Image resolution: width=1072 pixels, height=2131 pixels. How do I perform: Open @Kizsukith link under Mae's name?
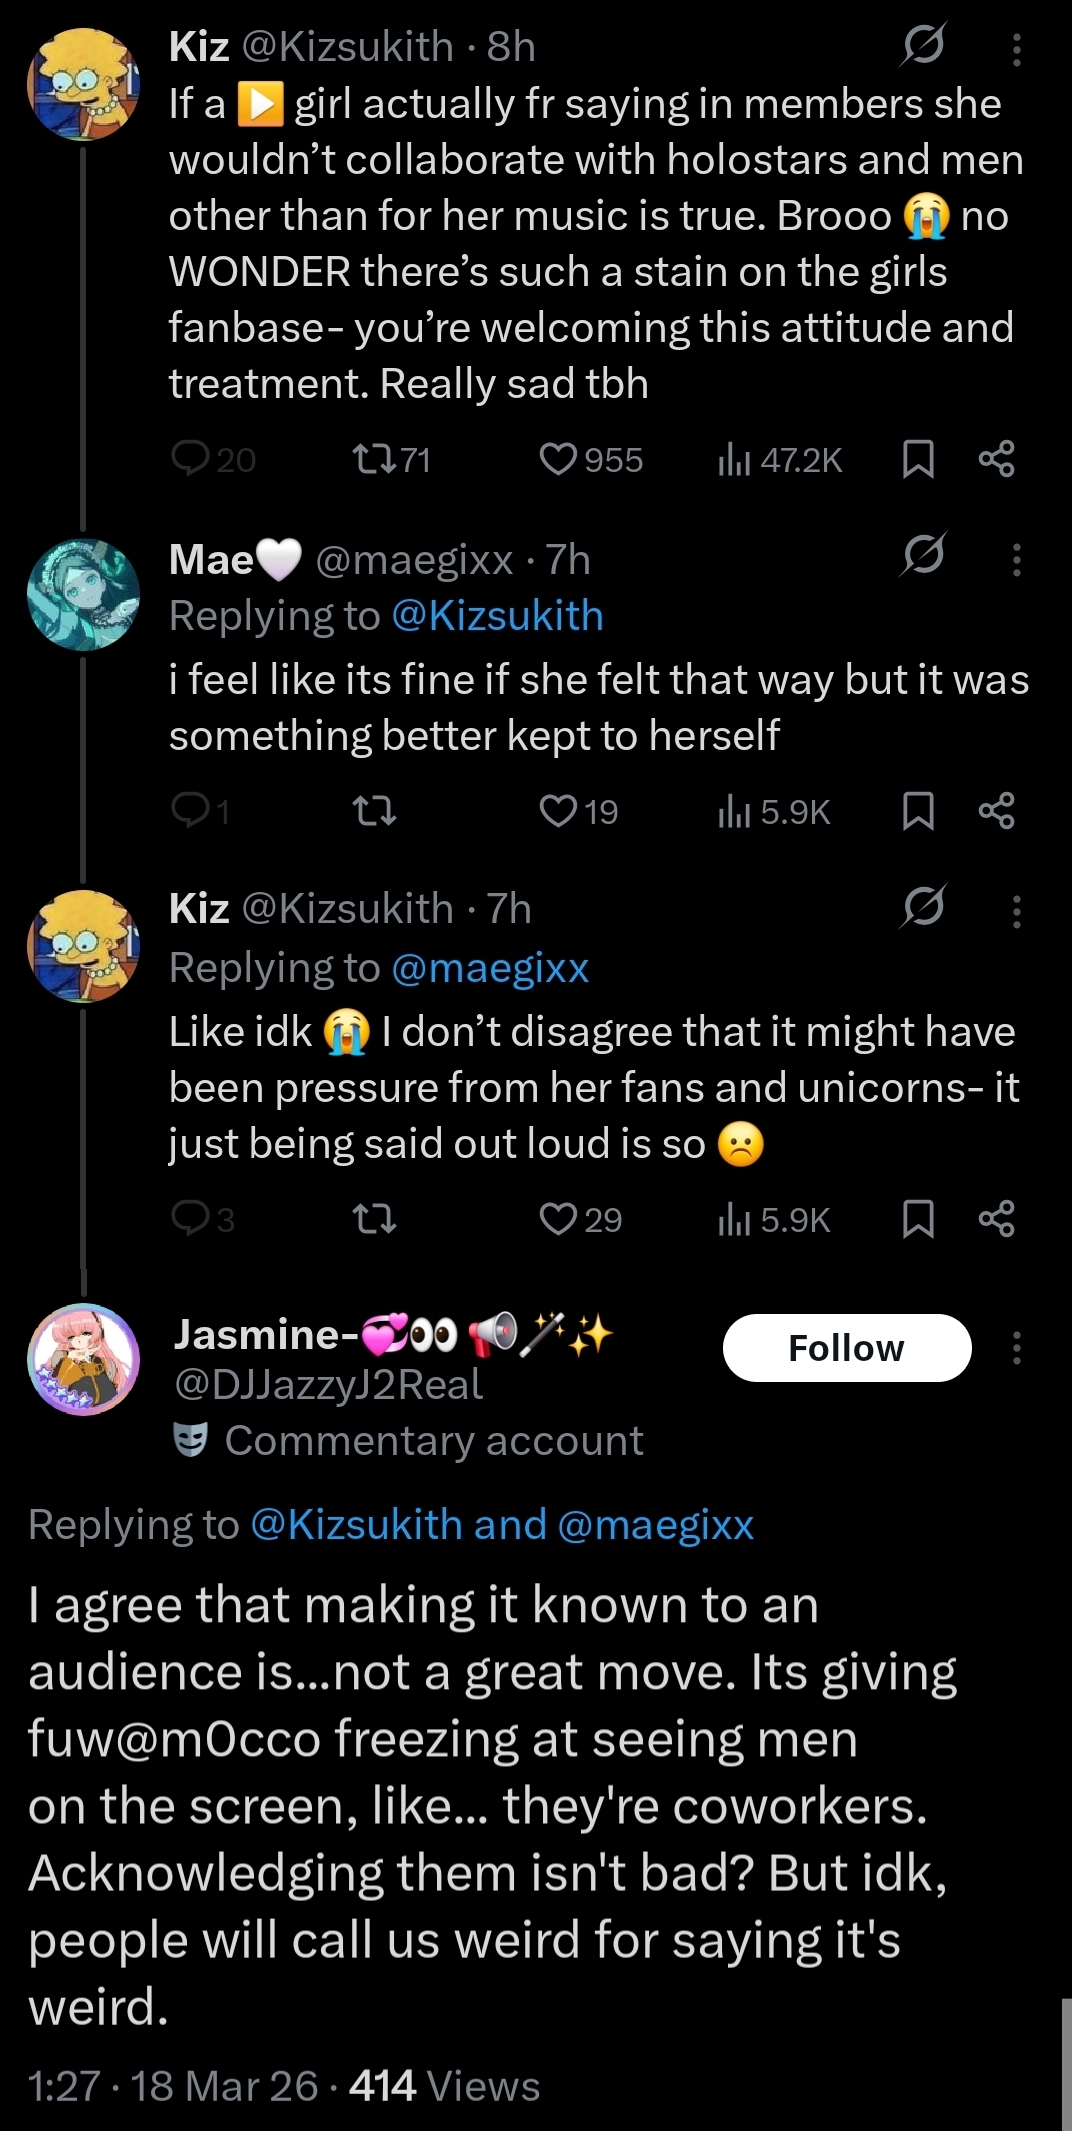click(x=497, y=616)
